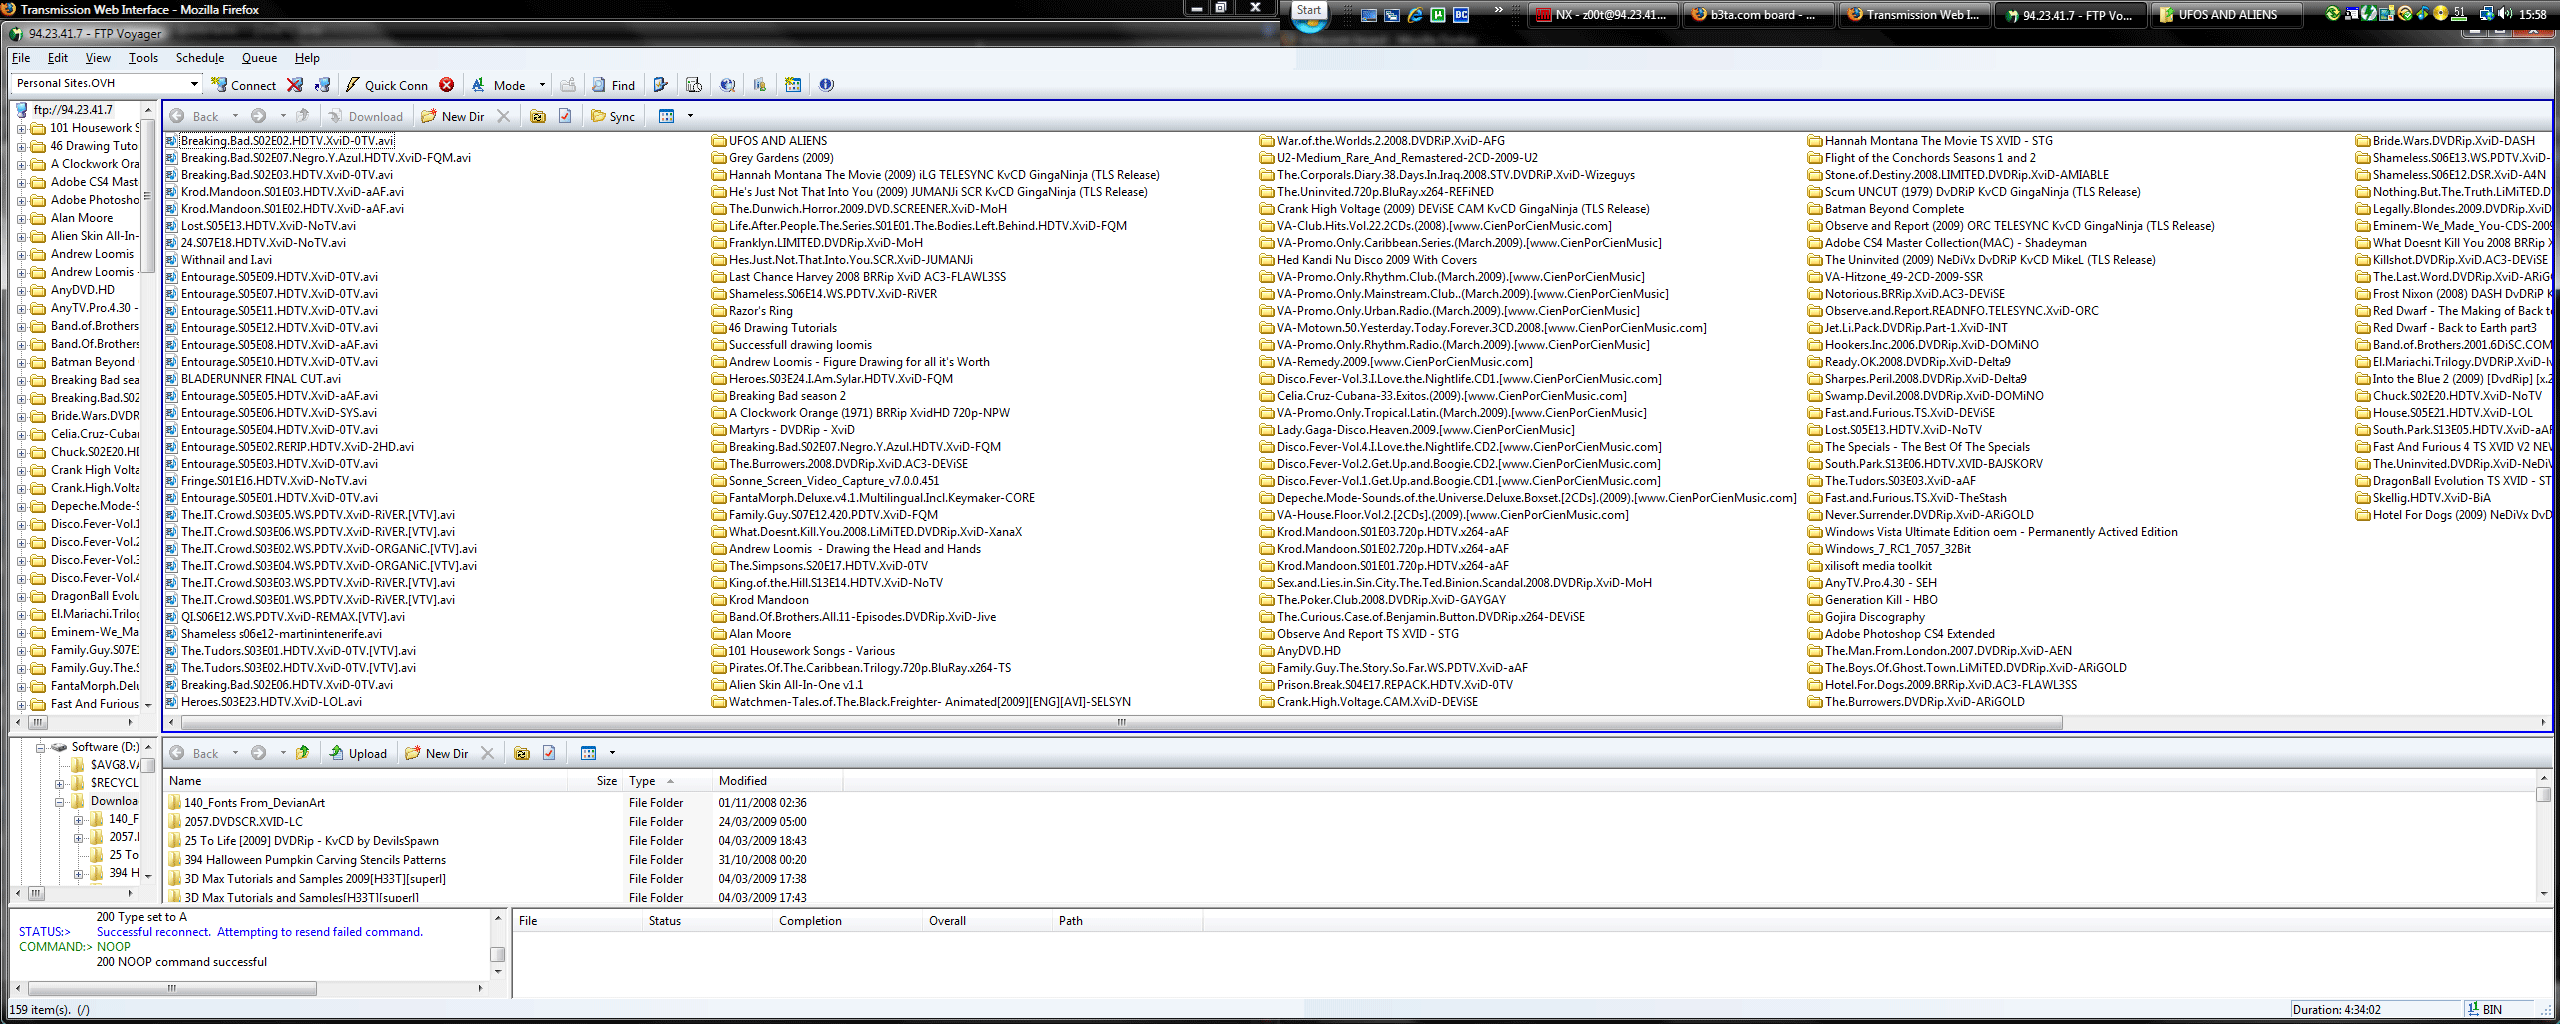This screenshot has height=1024, width=2560.
Task: Click remote file list horizontal scrollbar
Action: coord(1120,722)
